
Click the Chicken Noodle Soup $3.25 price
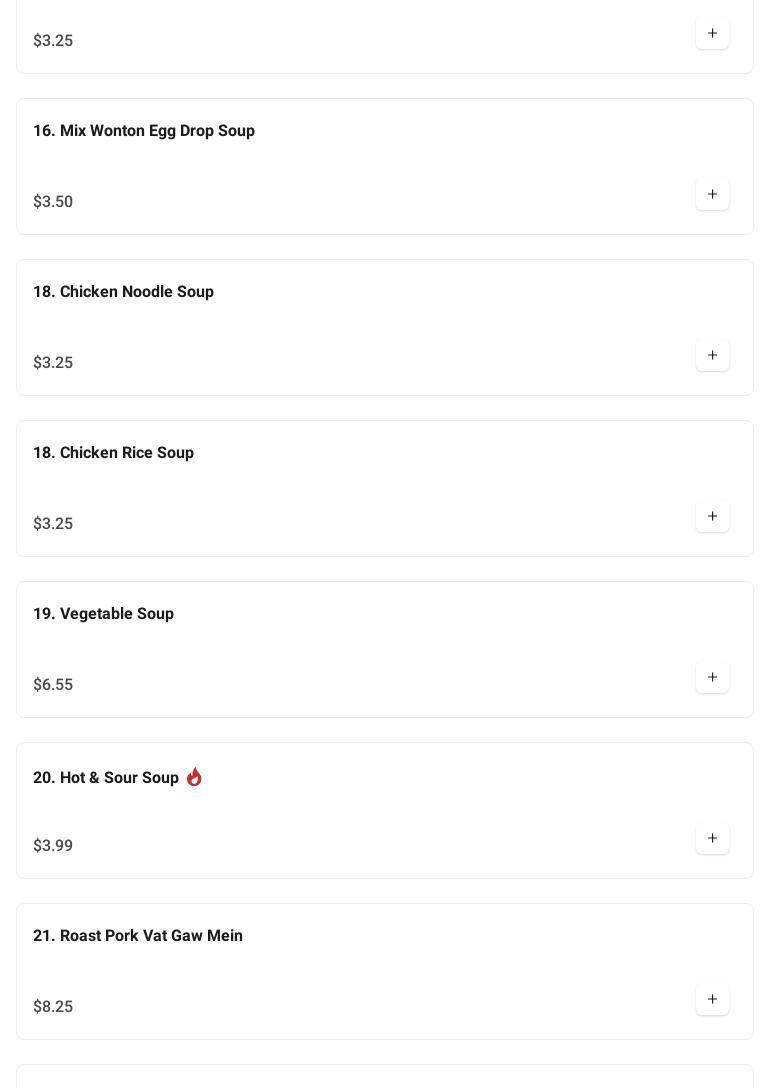[53, 363]
